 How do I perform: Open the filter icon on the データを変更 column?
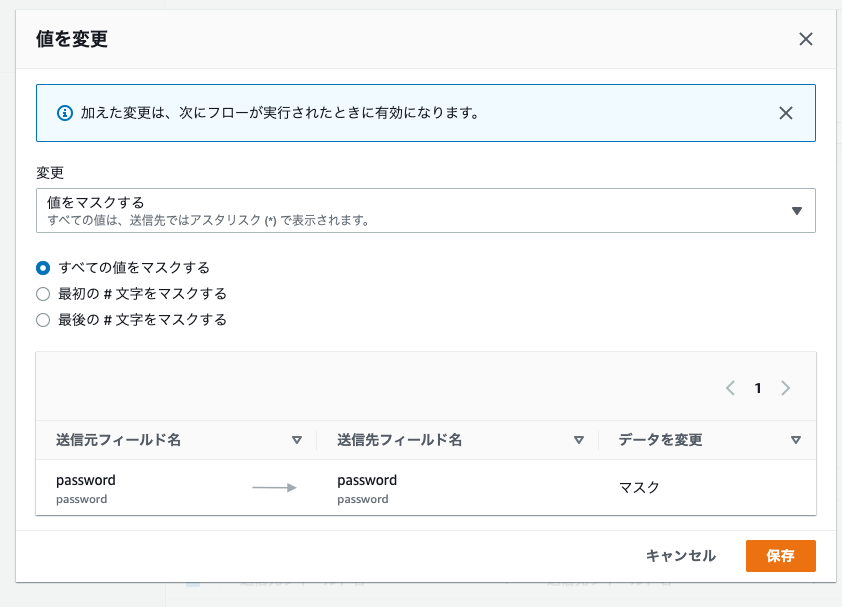pos(796,439)
